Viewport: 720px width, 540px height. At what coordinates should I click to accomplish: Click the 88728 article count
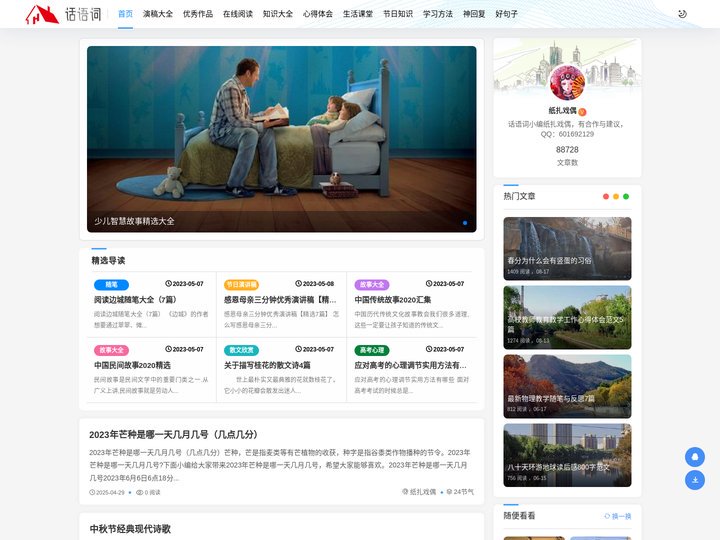[567, 150]
